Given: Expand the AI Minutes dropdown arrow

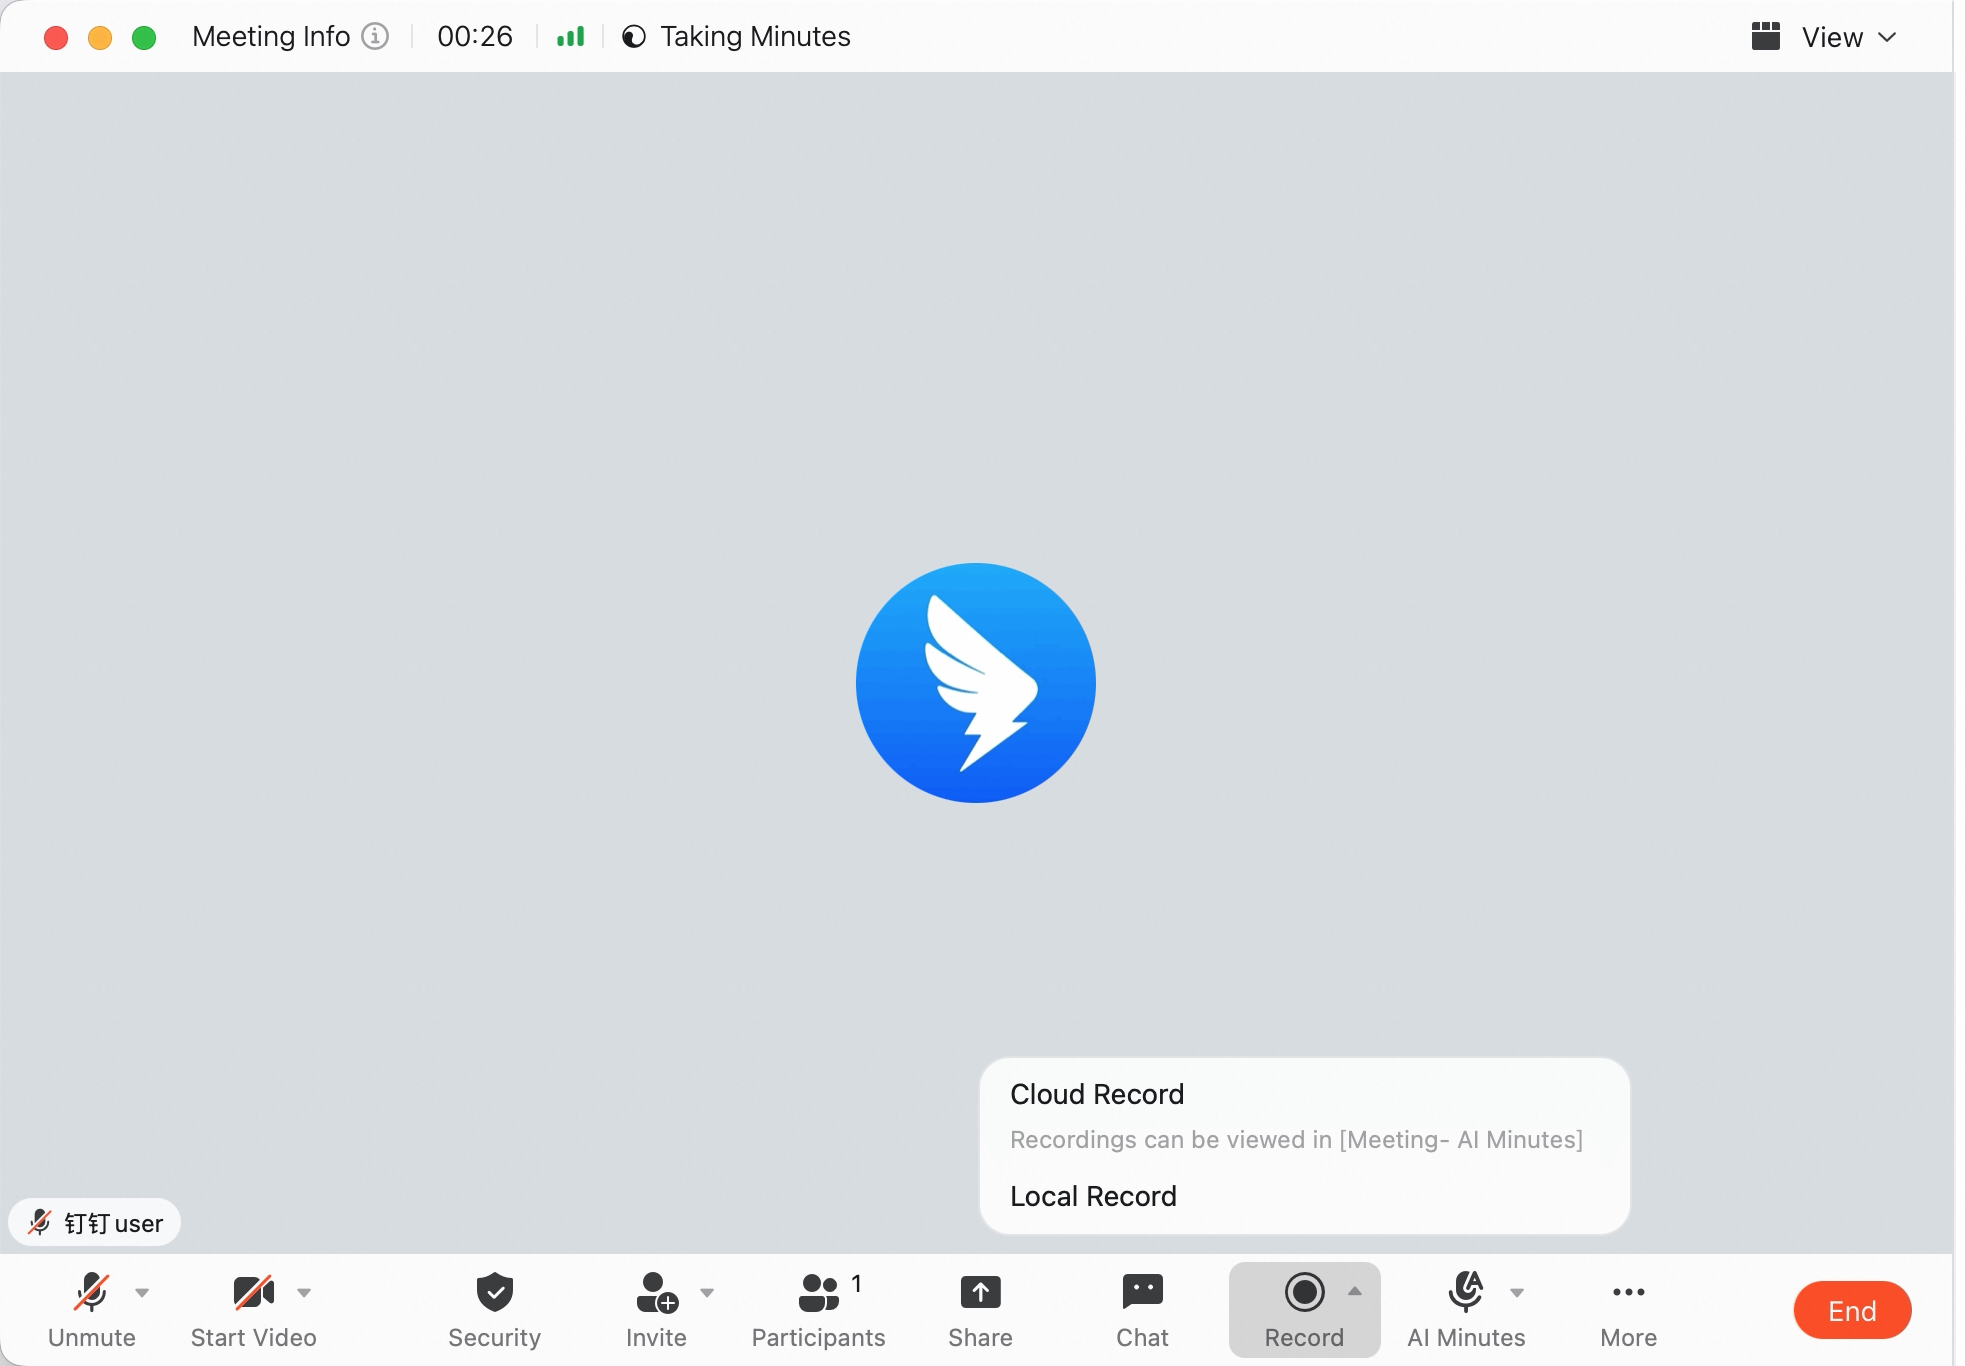Looking at the screenshot, I should (1517, 1292).
